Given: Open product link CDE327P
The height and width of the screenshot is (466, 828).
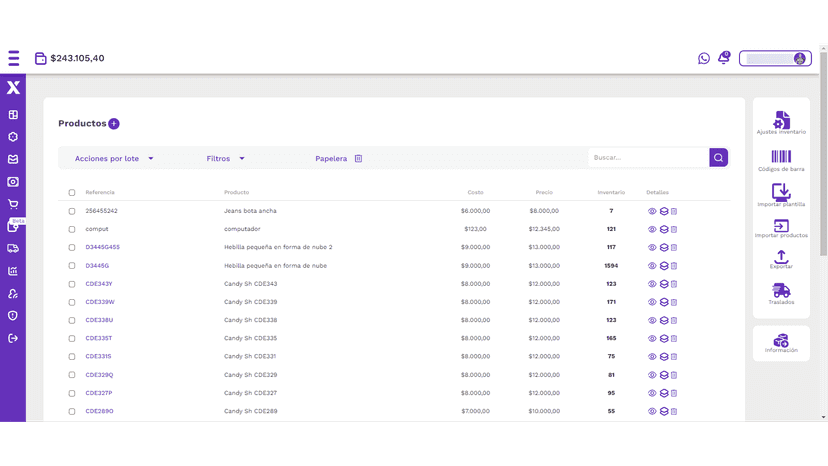Looking at the screenshot, I should click(99, 393).
